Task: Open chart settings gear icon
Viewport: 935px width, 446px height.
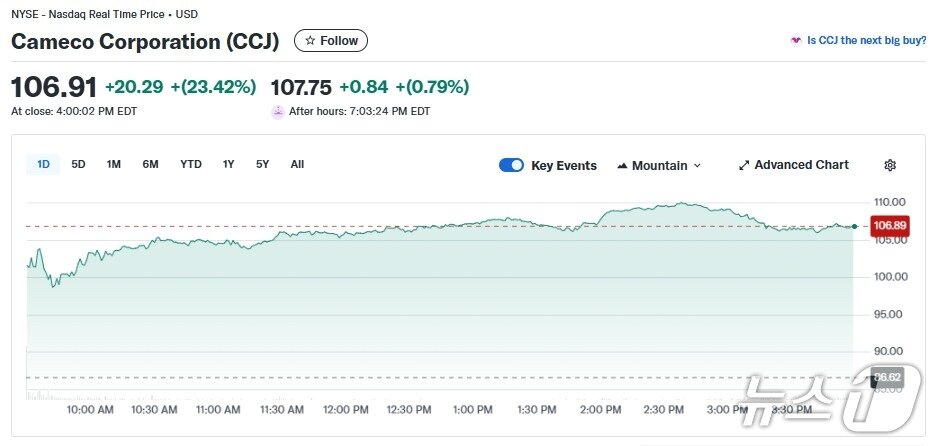Action: 890,165
